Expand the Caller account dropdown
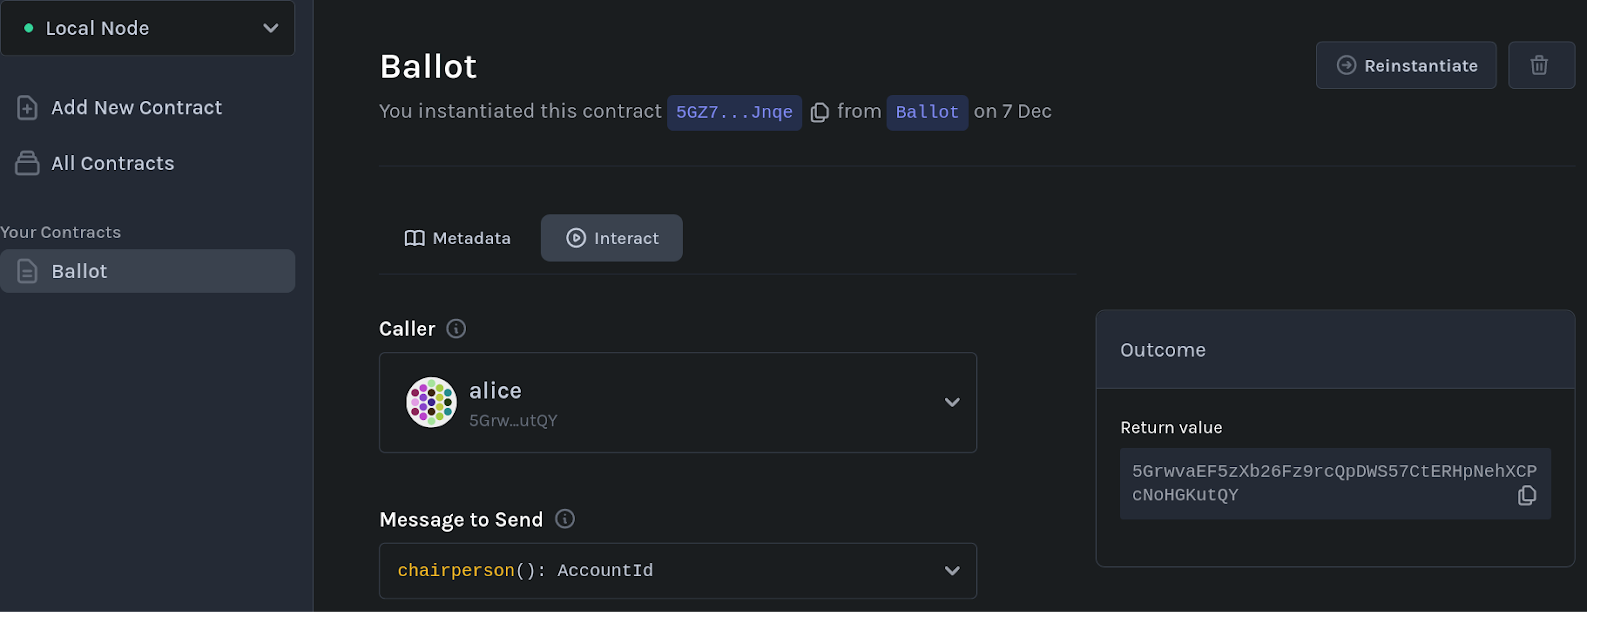1600x617 pixels. pos(951,402)
